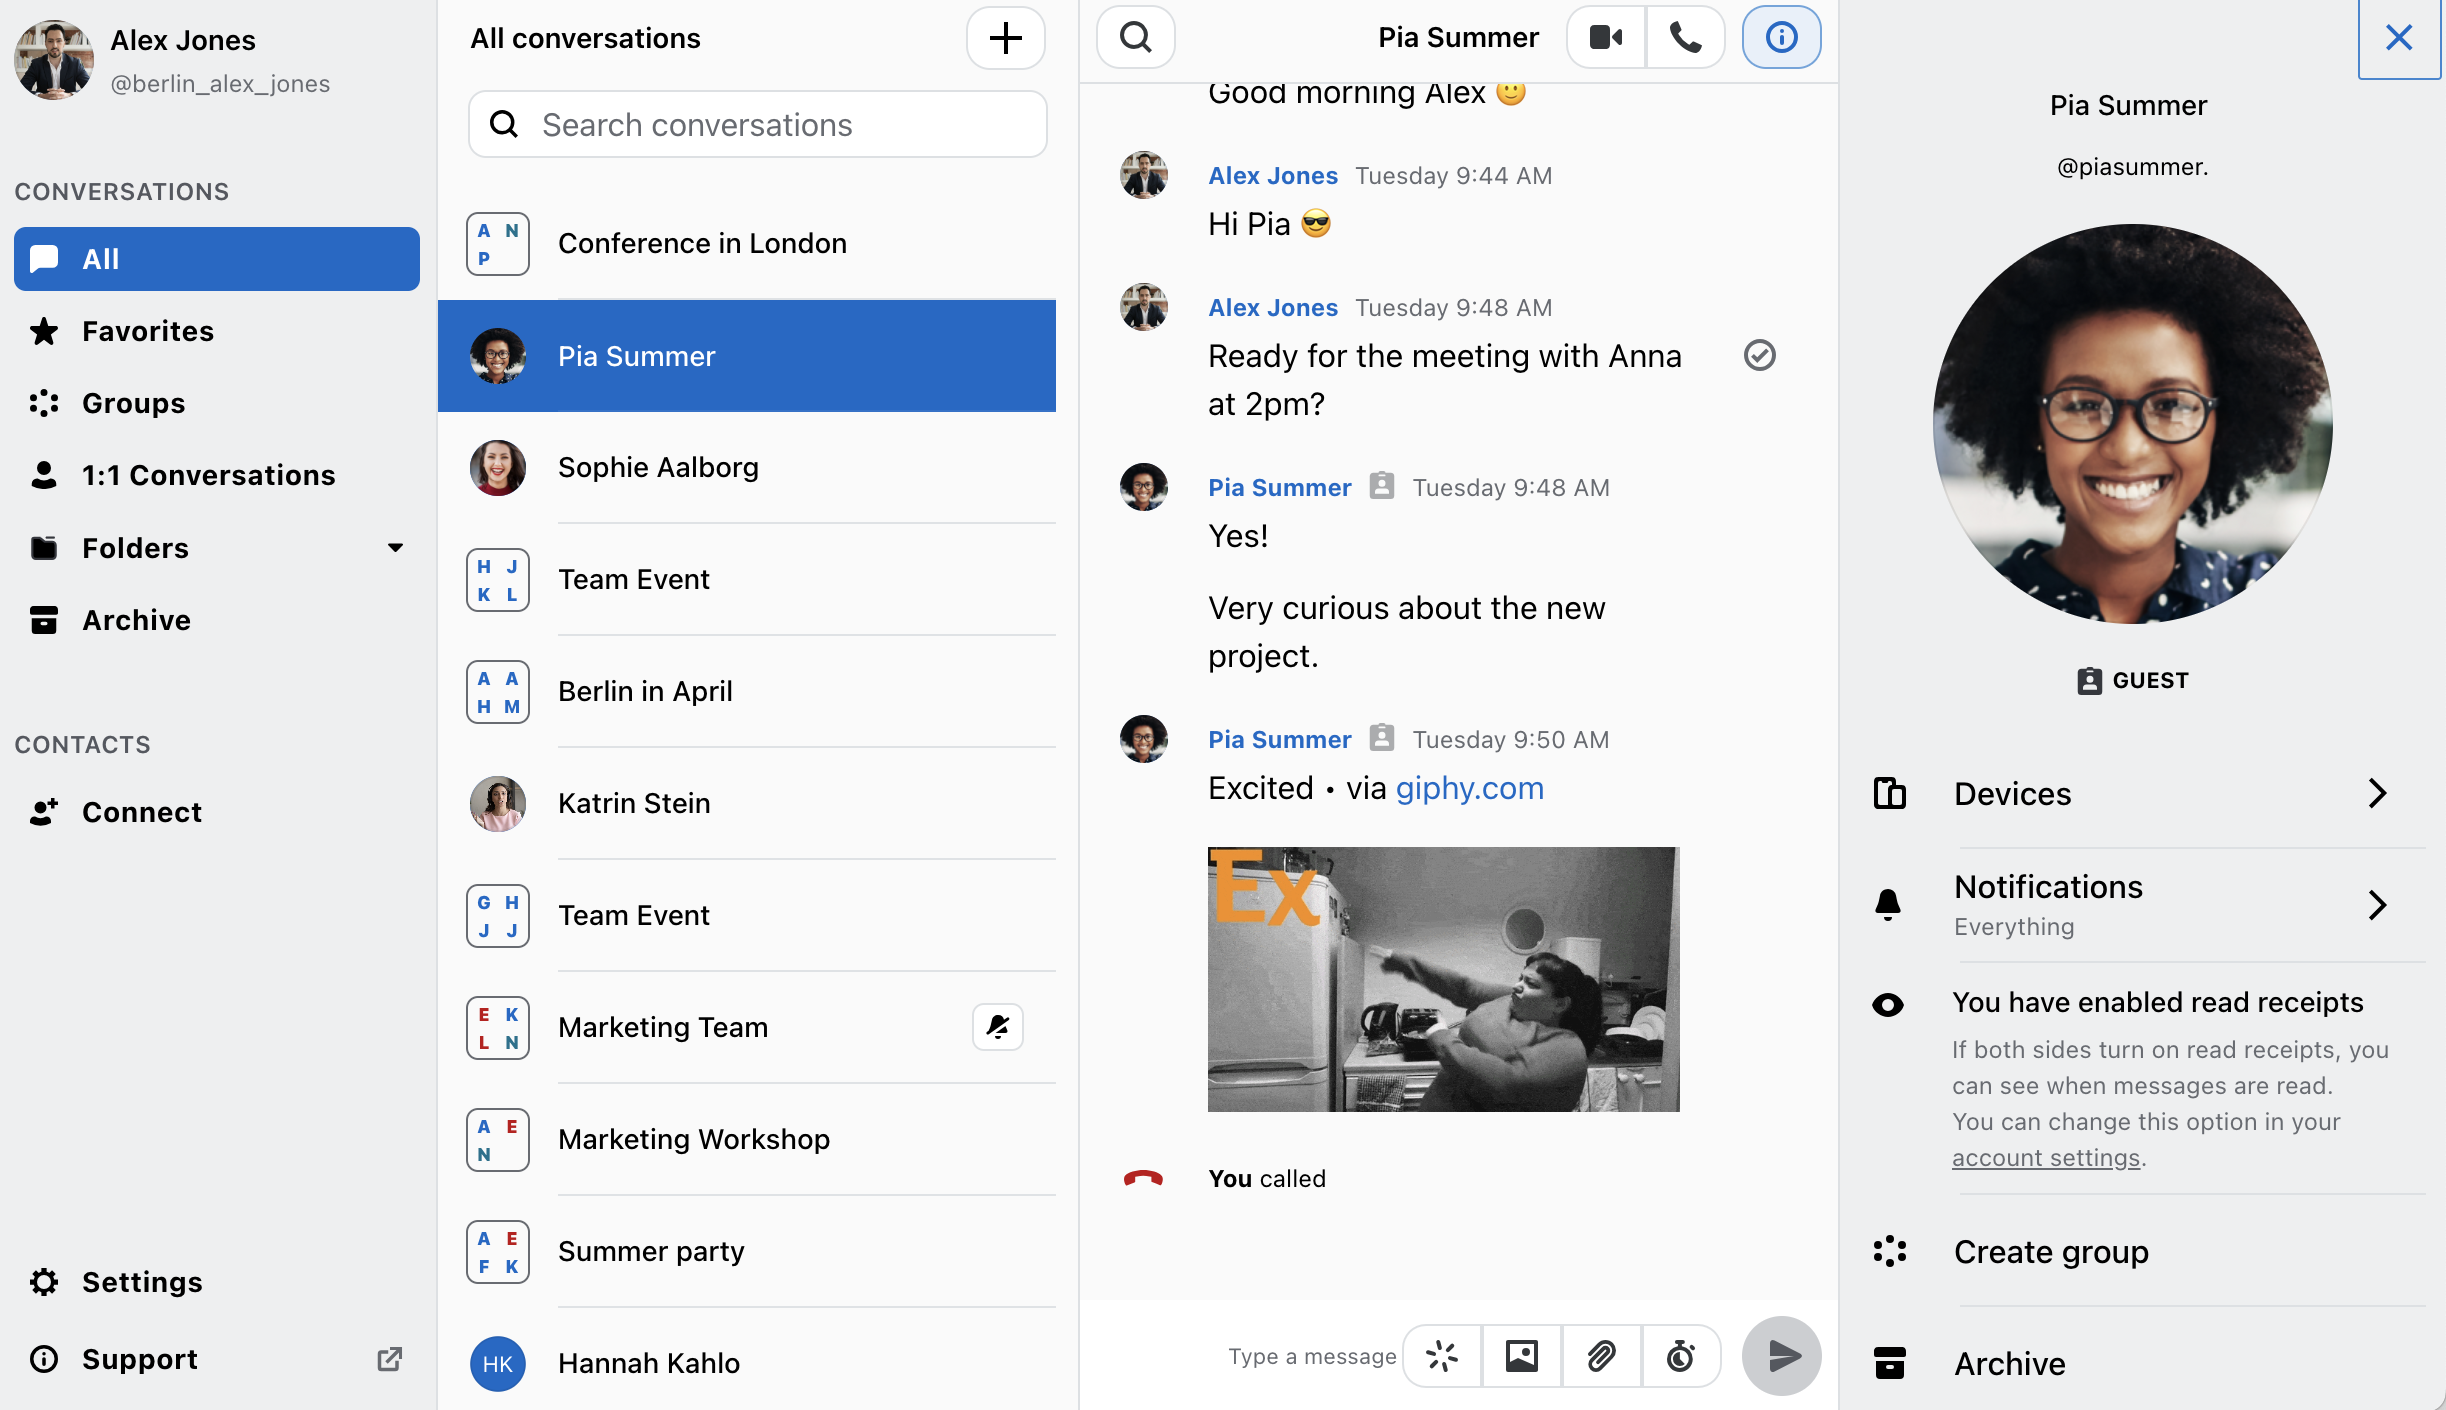
Task: Click the @piasummer. handle text
Action: tap(2132, 167)
